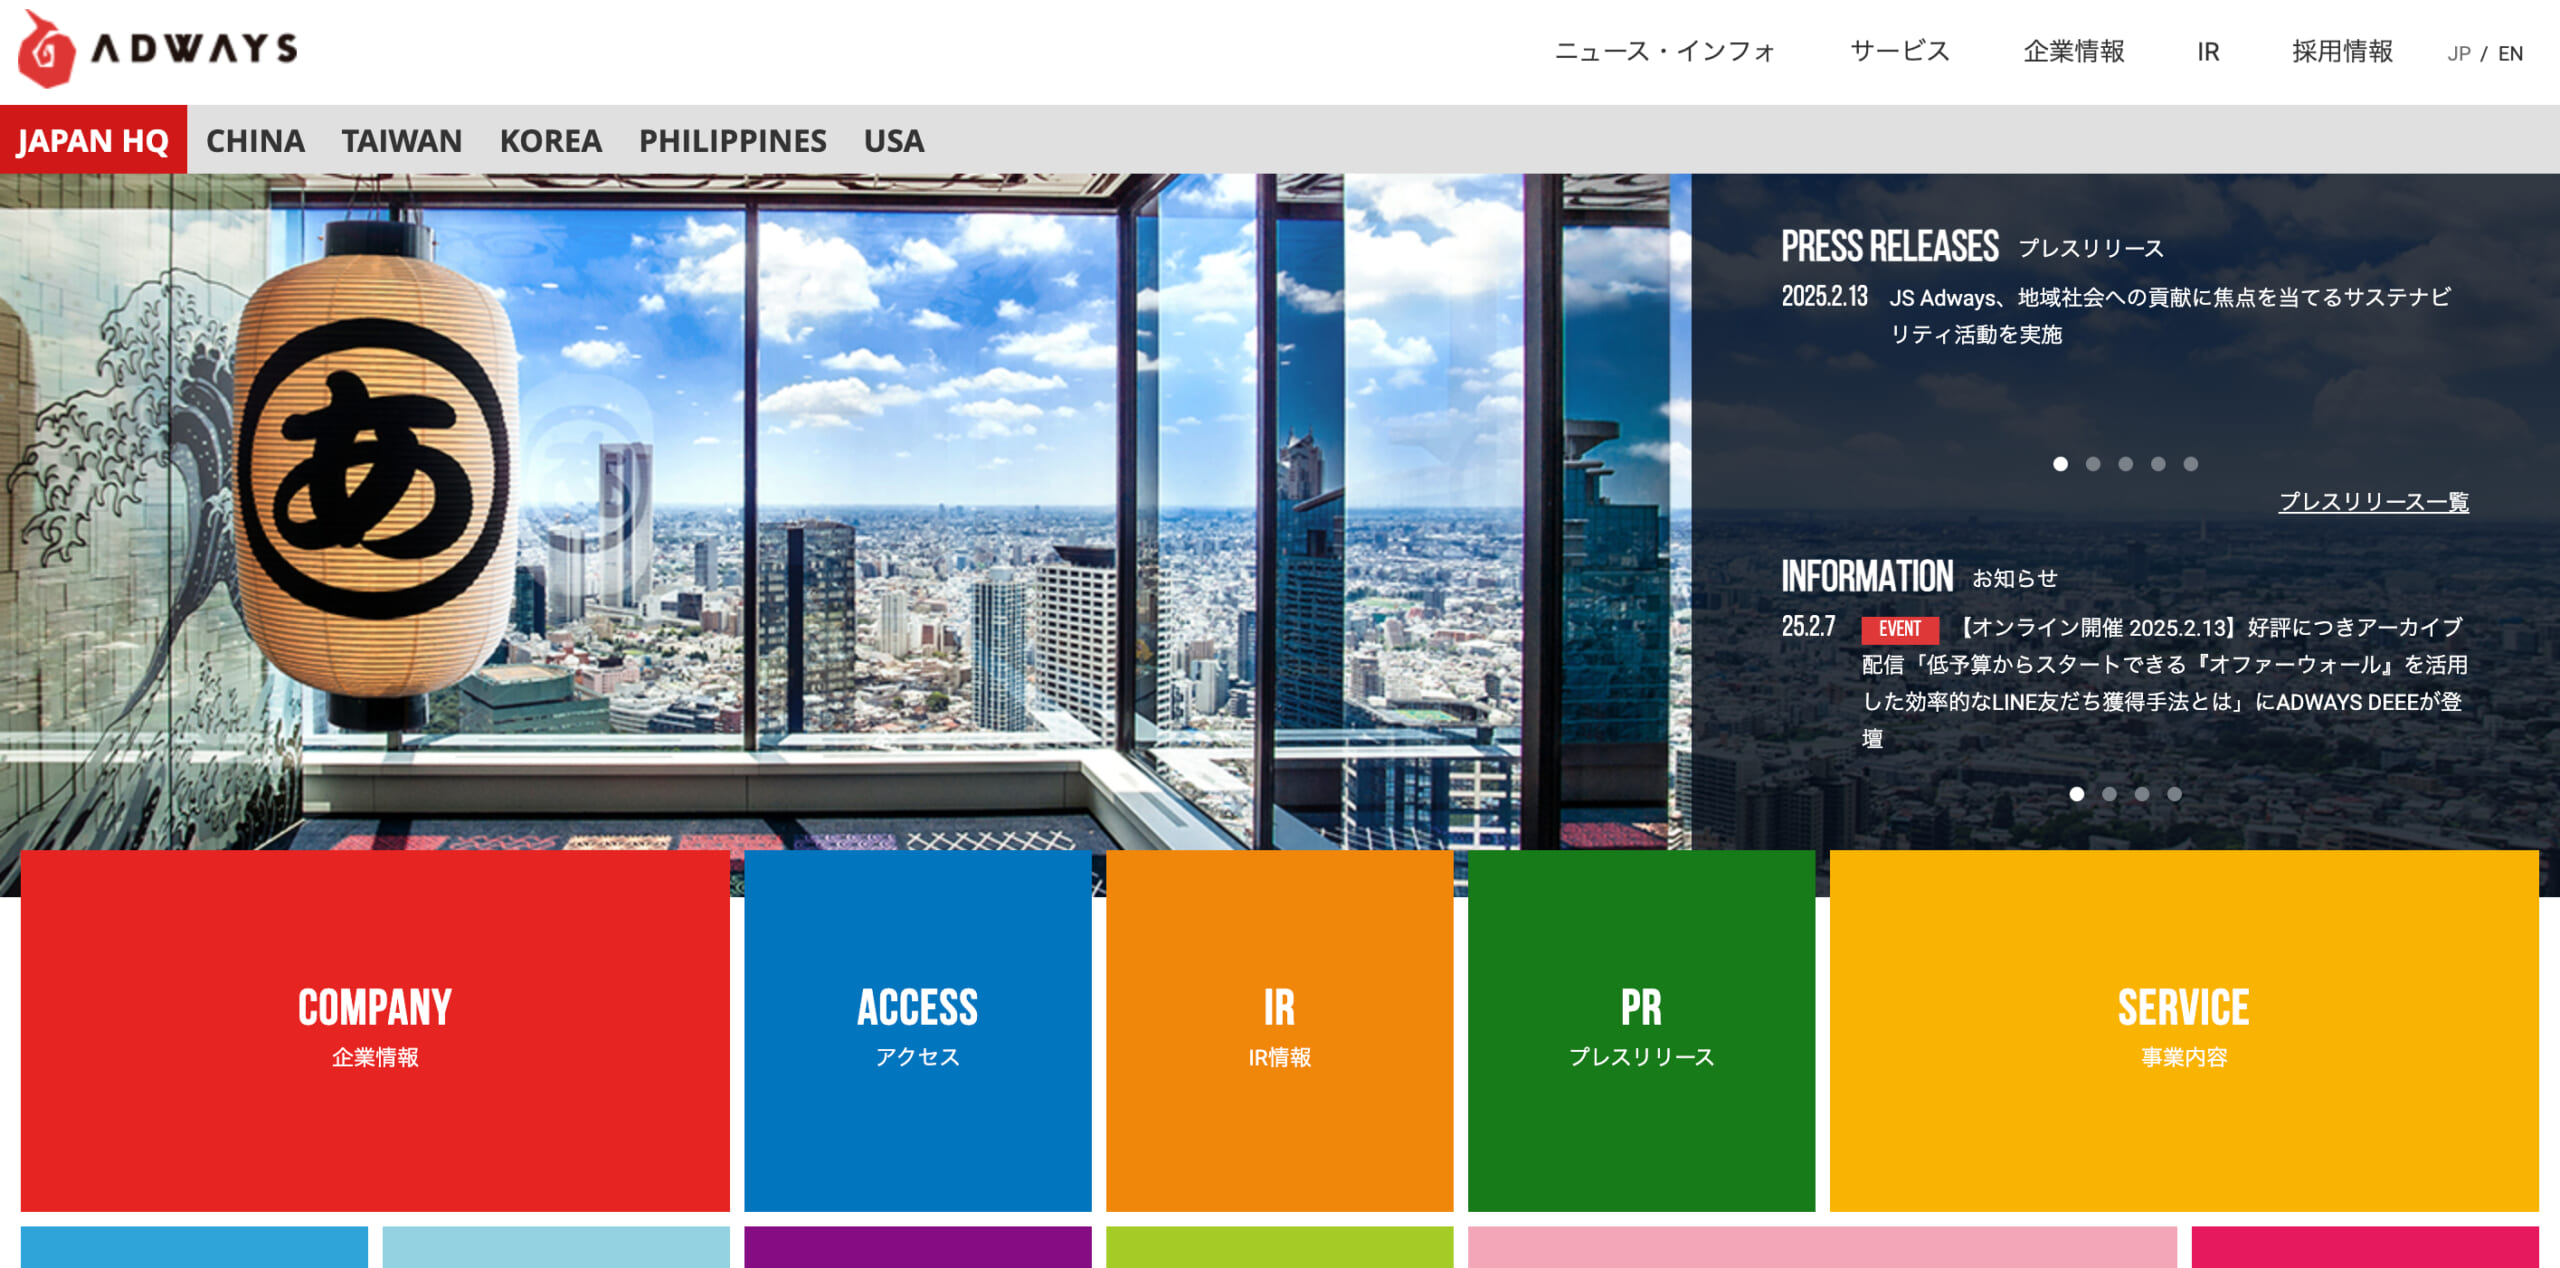Viewport: 2560px width, 1268px height.
Task: Show third information slide dot
Action: (x=2142, y=794)
